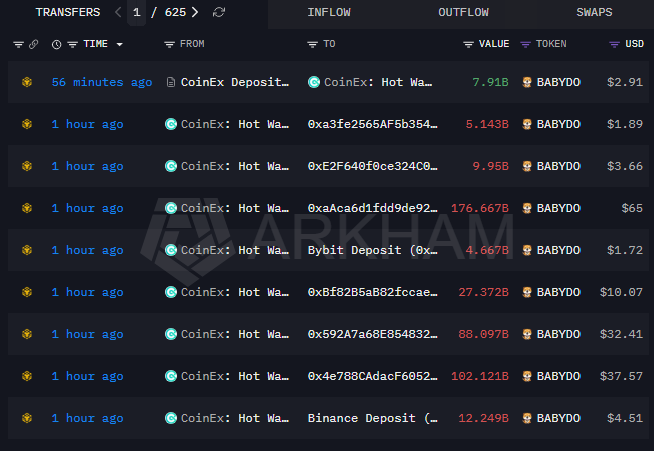Open 1 hour ago link in 27.372B row
Image resolution: width=654 pixels, height=451 pixels.
tap(88, 292)
